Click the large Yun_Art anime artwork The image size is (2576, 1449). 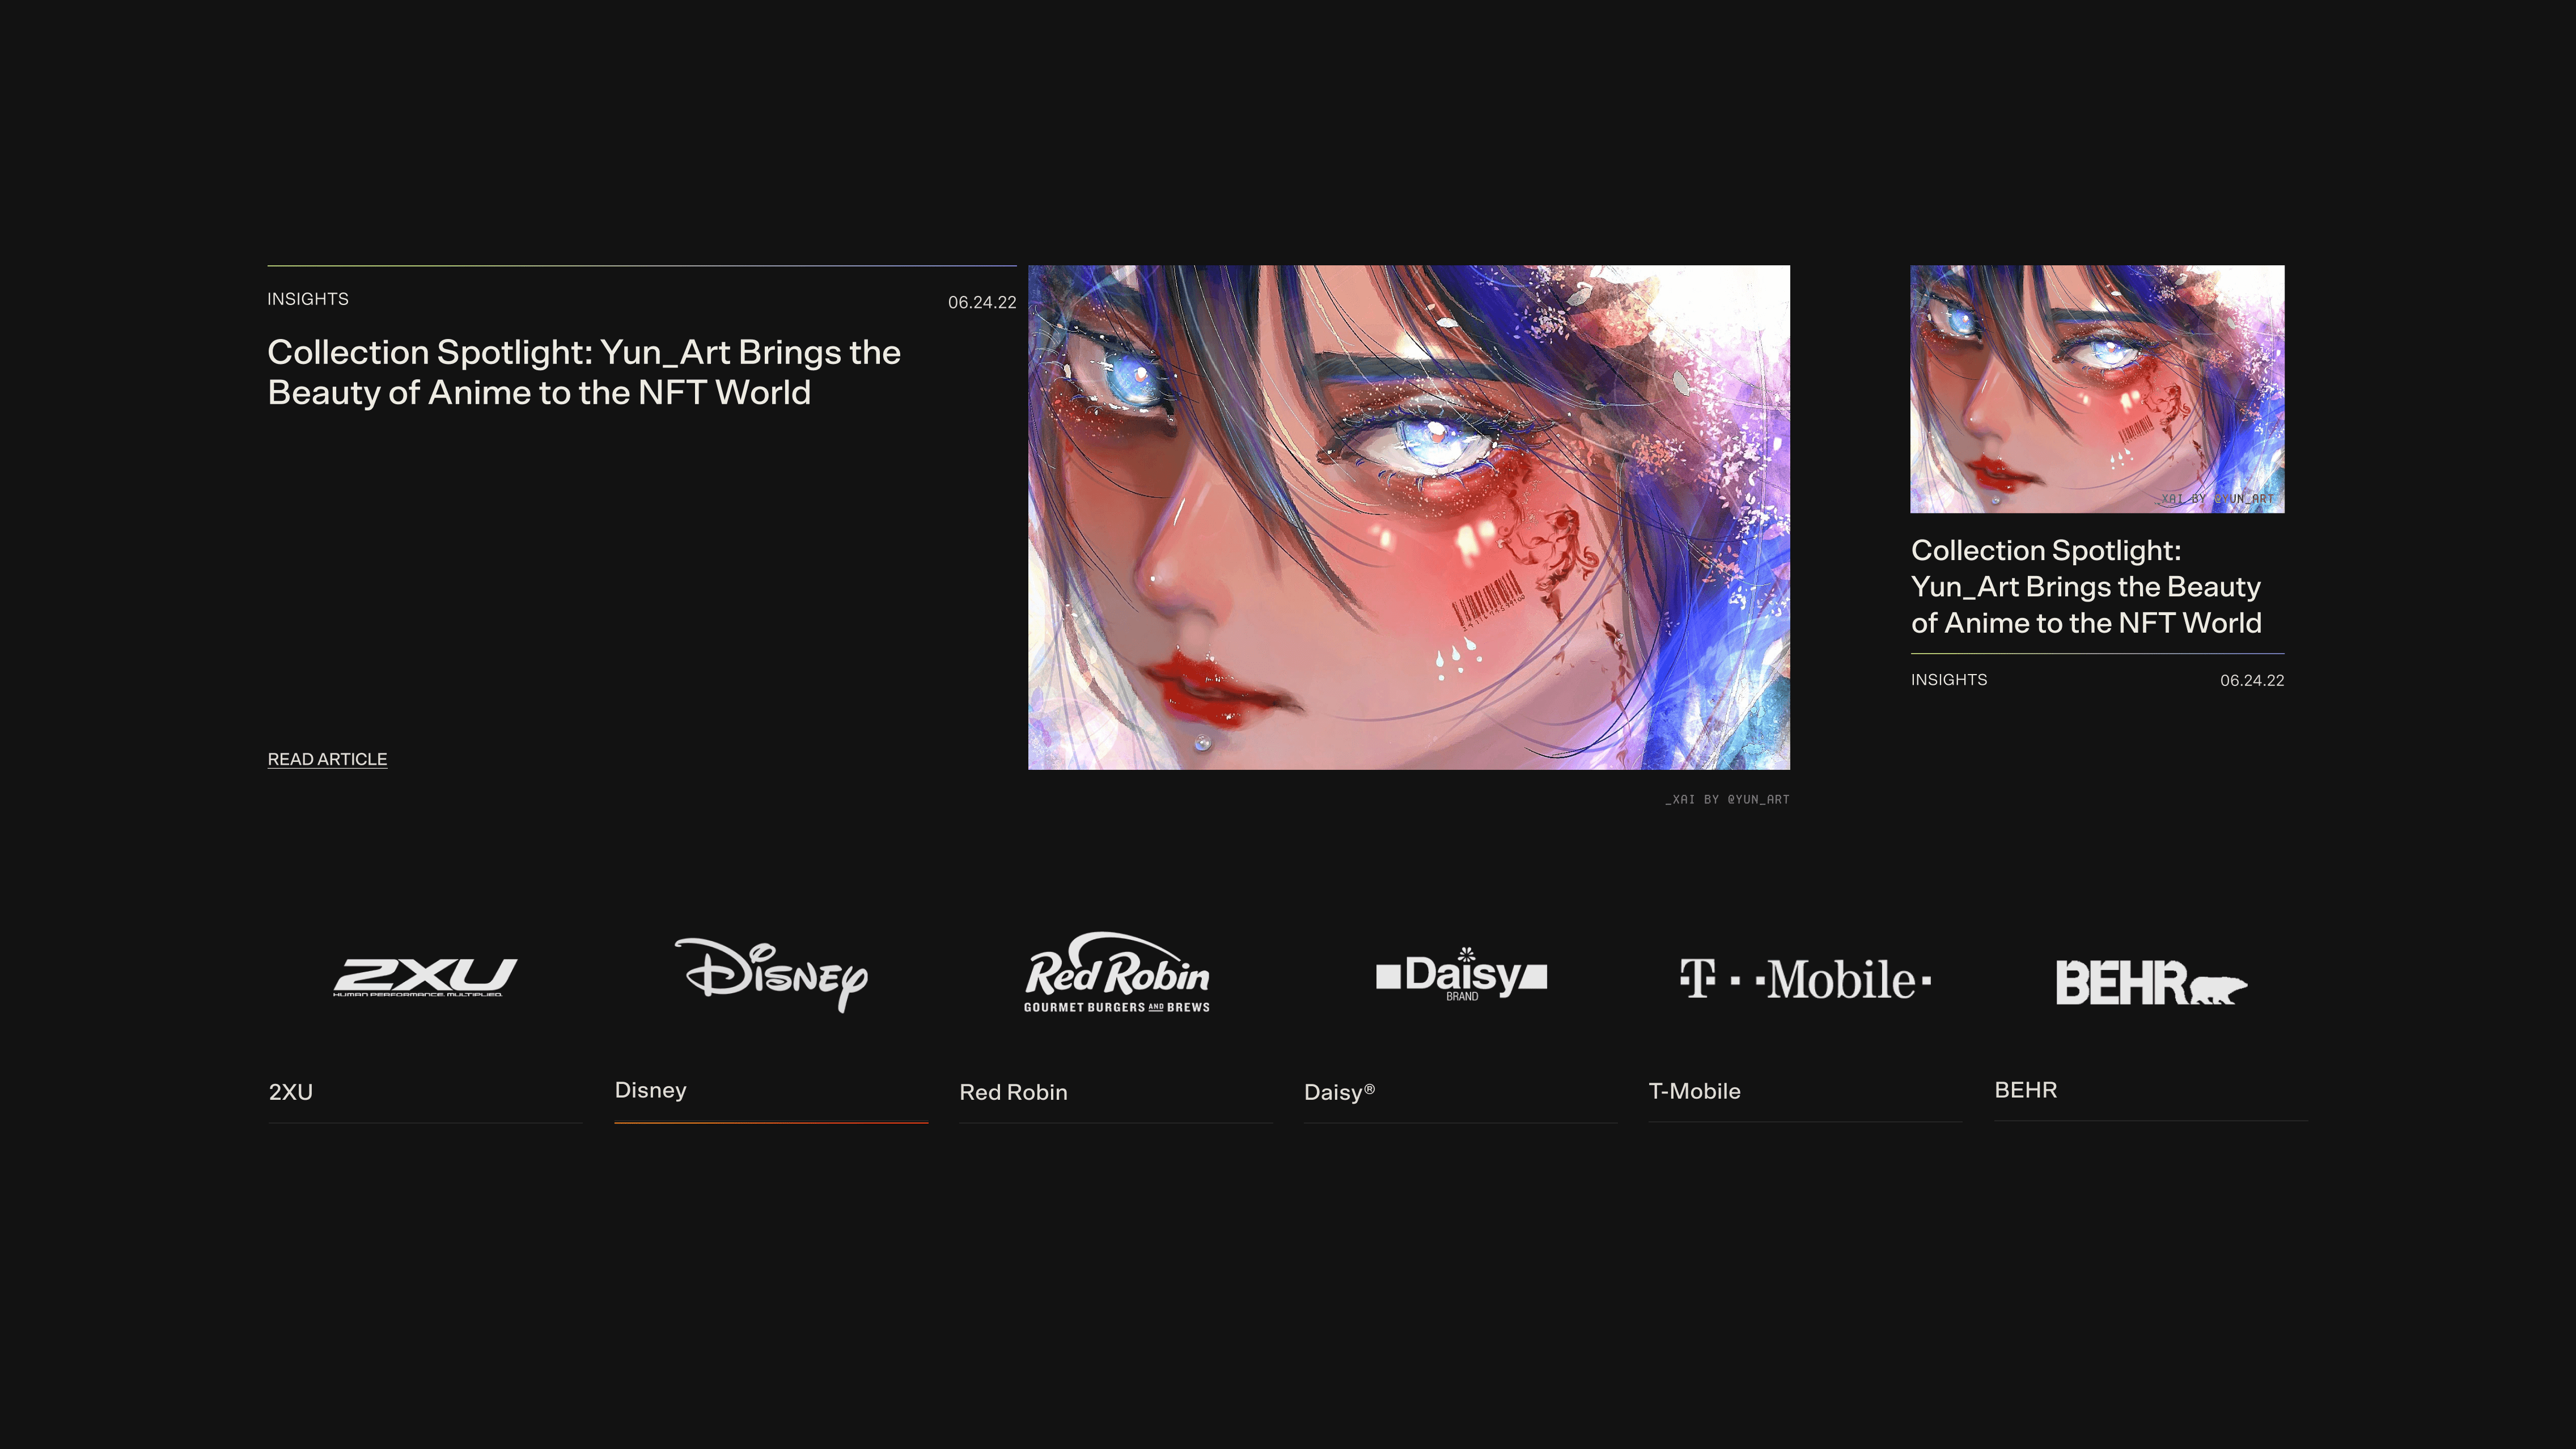click(x=1408, y=517)
